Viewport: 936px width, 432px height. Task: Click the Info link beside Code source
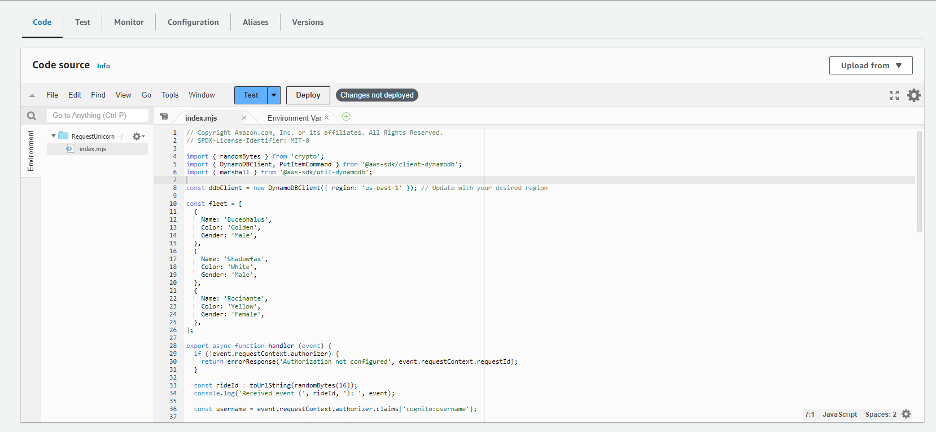pos(103,65)
